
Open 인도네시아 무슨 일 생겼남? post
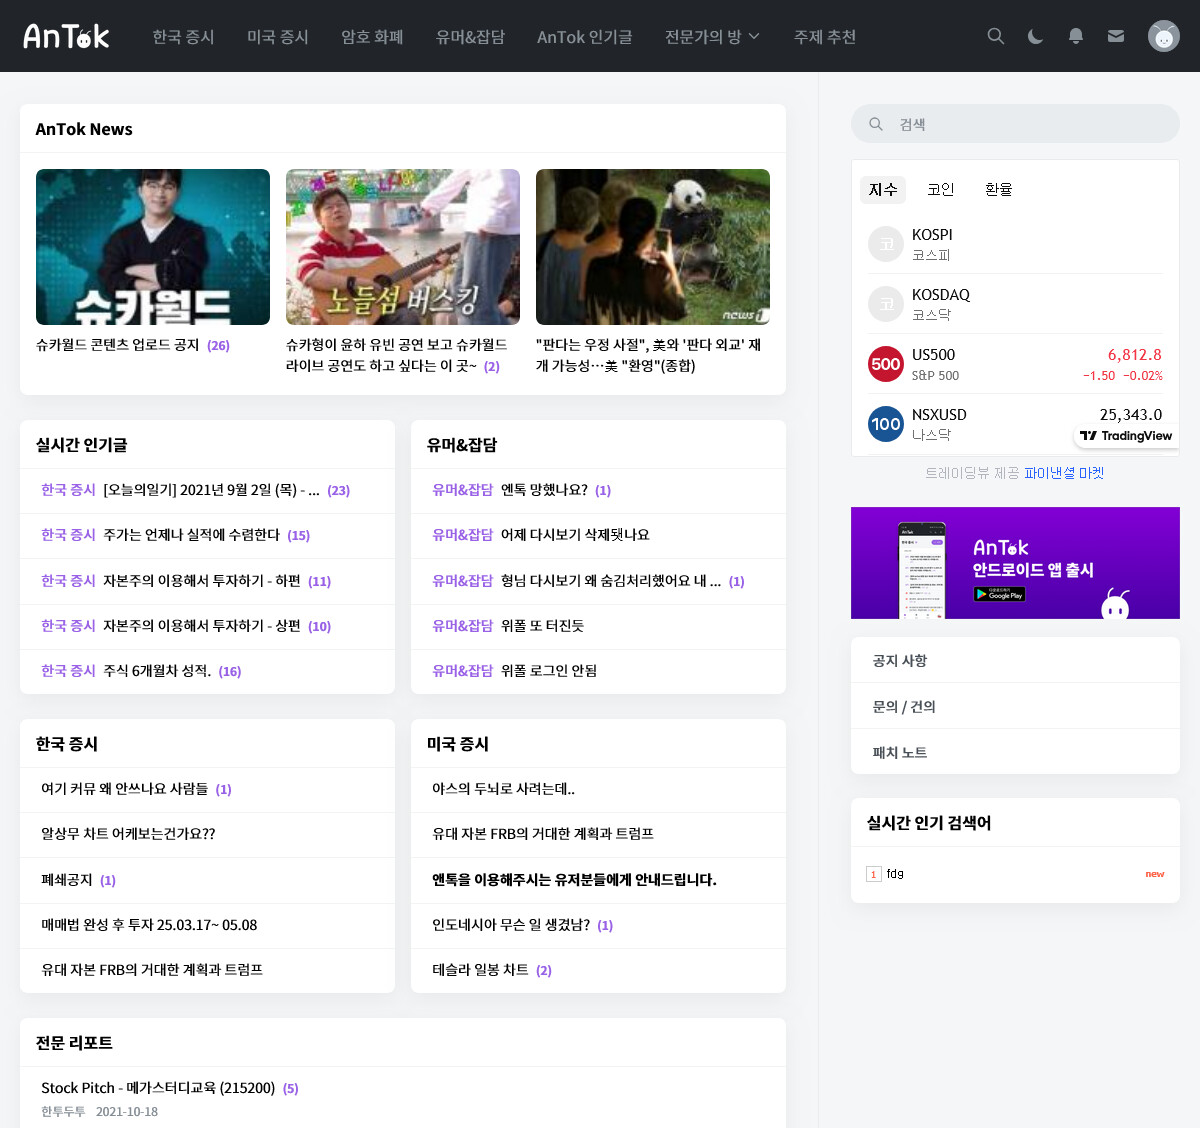[x=511, y=925]
